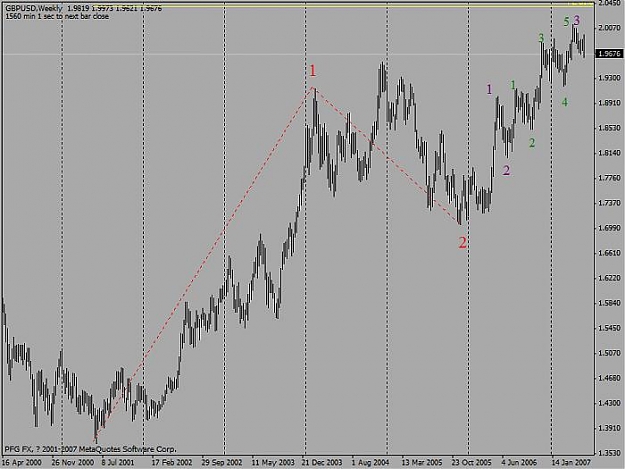625x469 pixels.
Task: Click the current price tag 1.9676
Action: click(609, 53)
